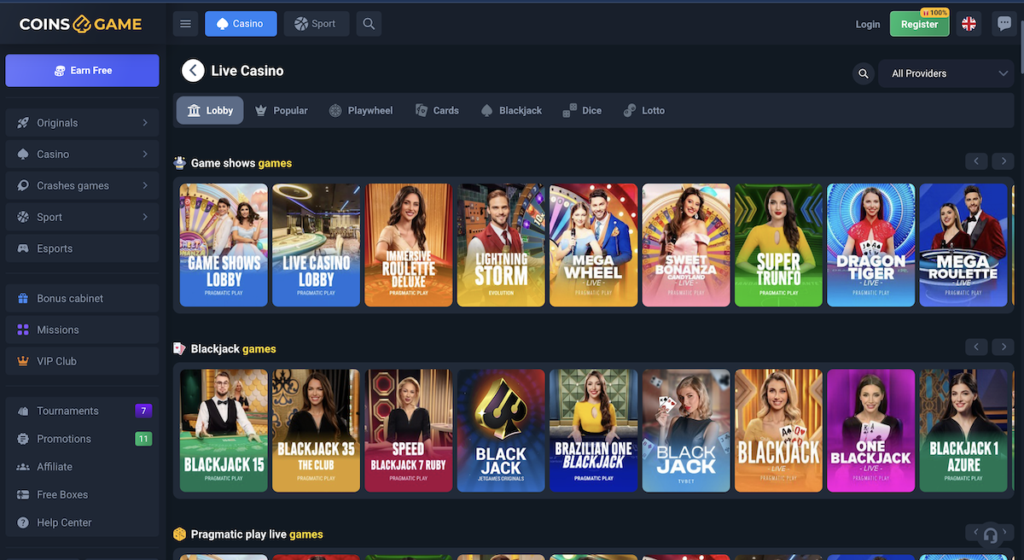Screen dimensions: 1024x560
Task: Click the Blackjack games section icon
Action: (x=180, y=349)
